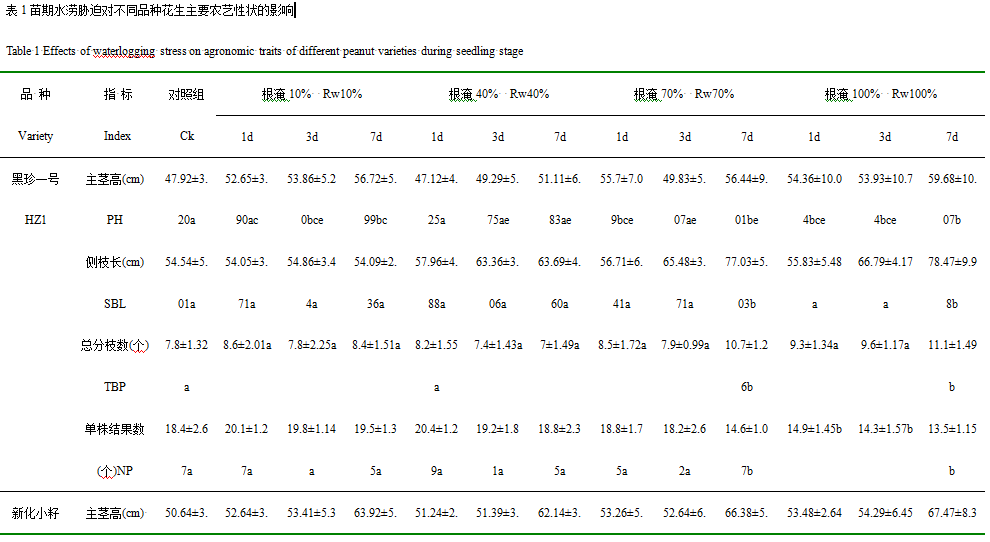Click the Index header cell
Screen dimensions: 990x542
pyautogui.click(x=117, y=136)
